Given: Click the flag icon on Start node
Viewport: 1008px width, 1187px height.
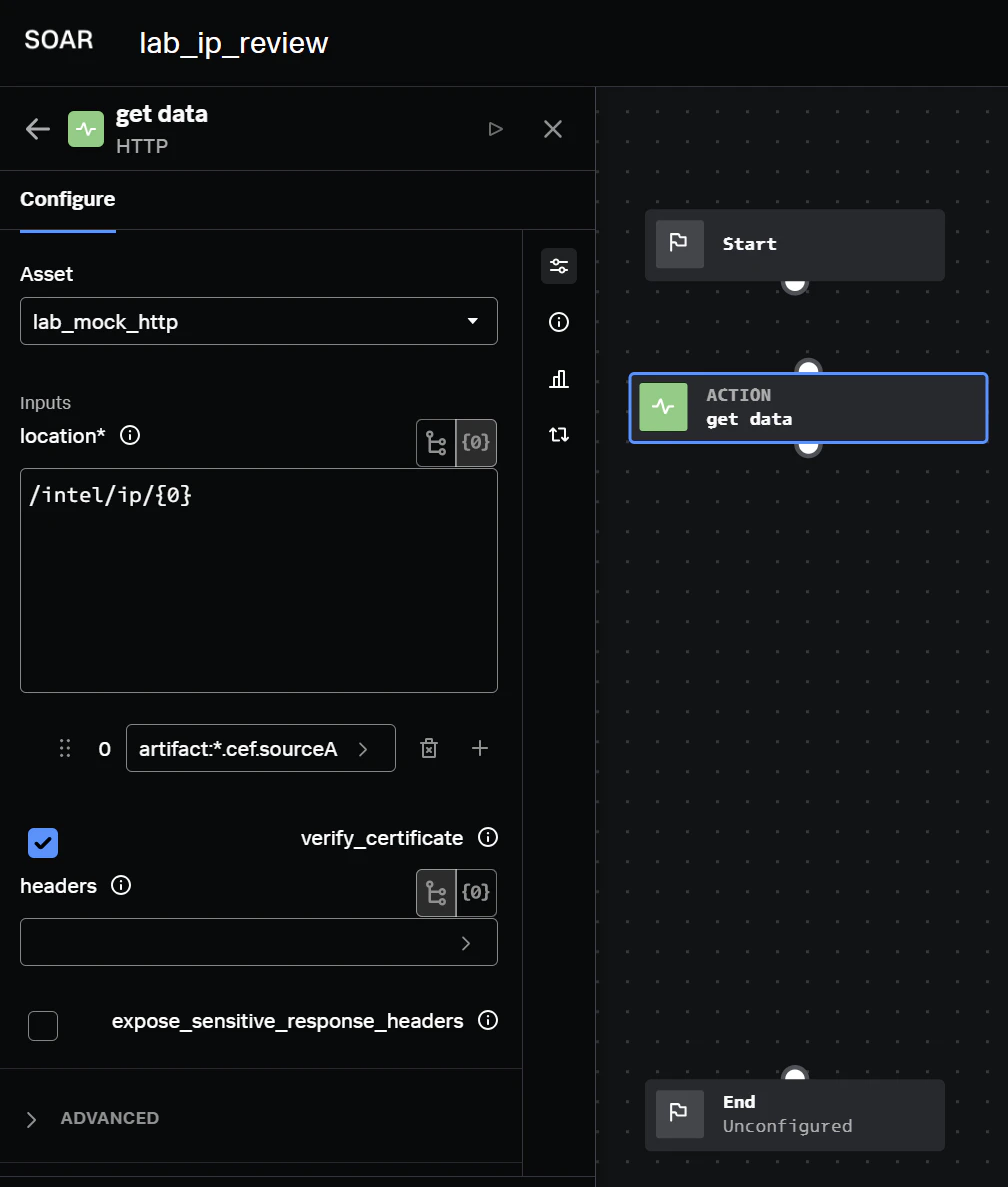Looking at the screenshot, I should click(680, 245).
